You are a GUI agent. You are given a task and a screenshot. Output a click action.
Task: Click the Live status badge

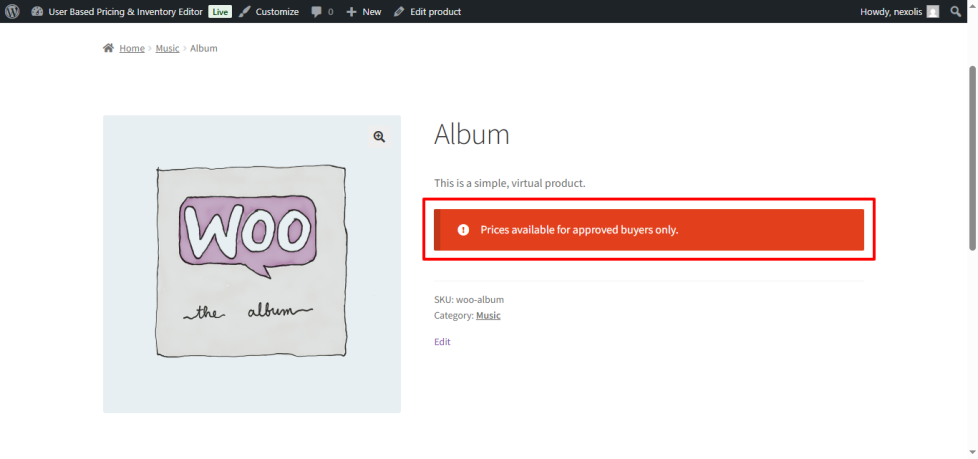pyautogui.click(x=220, y=12)
